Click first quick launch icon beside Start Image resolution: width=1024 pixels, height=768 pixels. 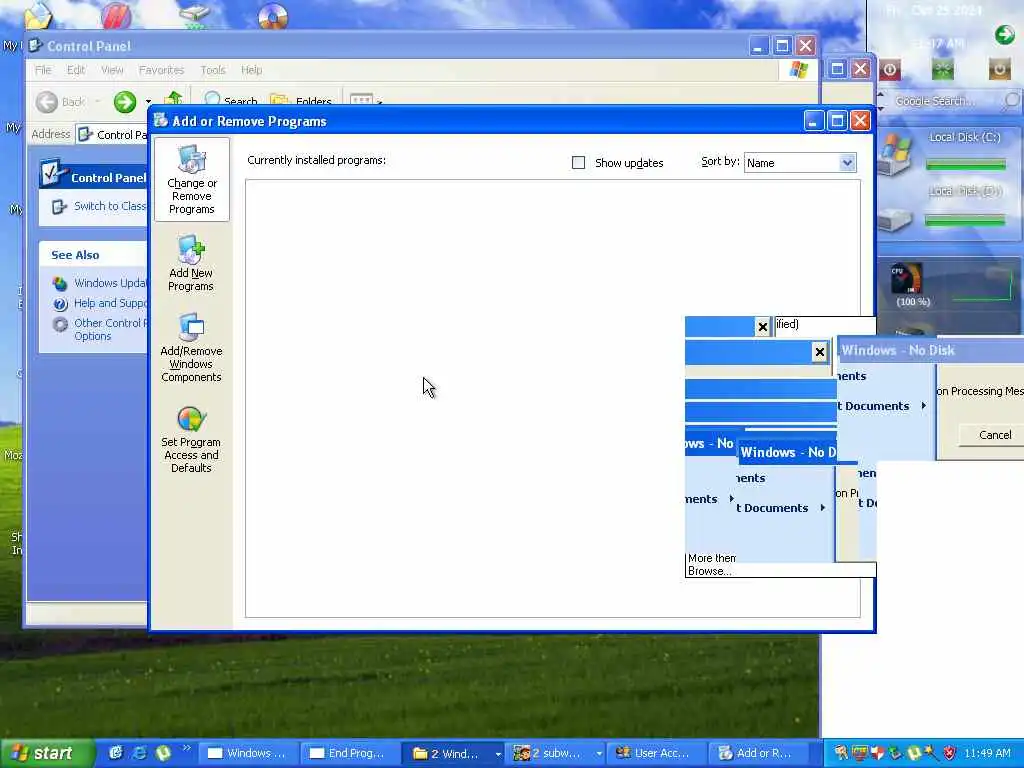116,753
